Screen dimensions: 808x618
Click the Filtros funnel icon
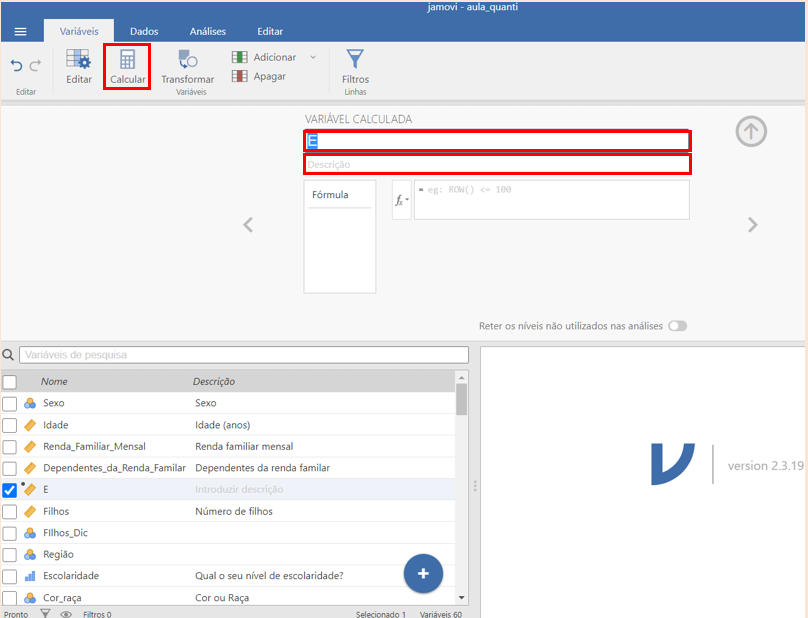pyautogui.click(x=355, y=59)
